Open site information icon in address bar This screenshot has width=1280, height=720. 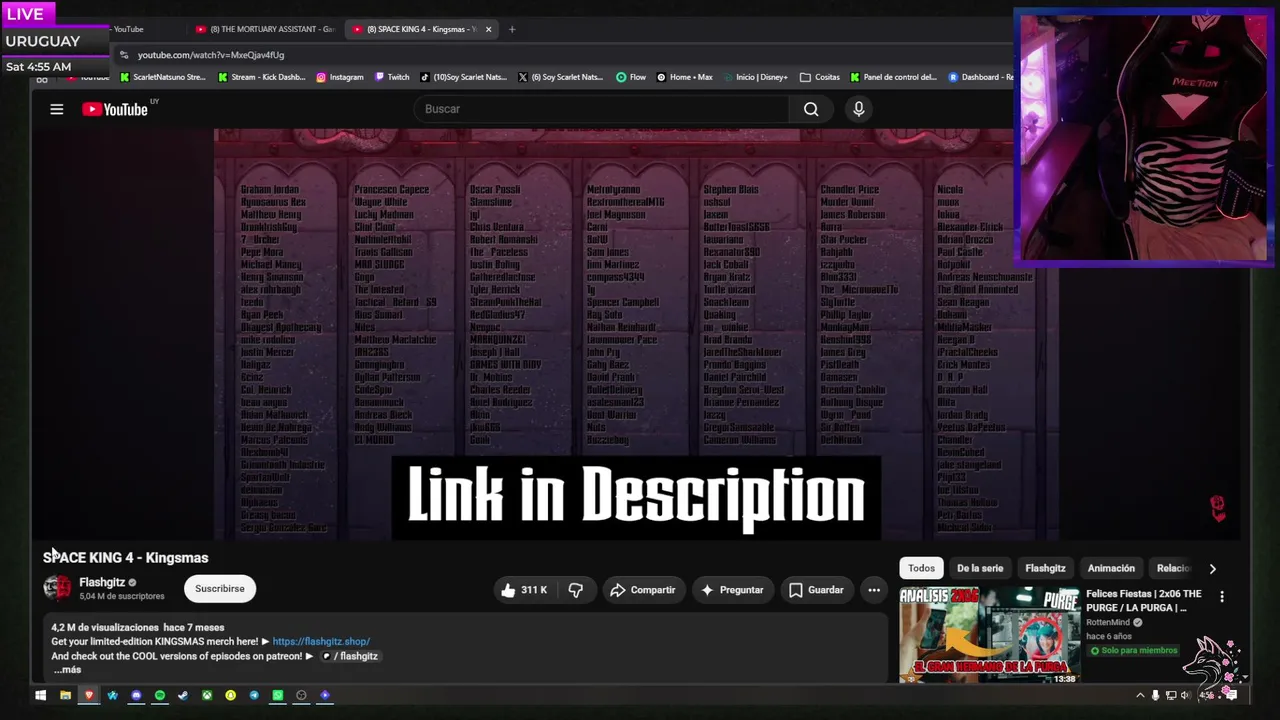click(123, 55)
